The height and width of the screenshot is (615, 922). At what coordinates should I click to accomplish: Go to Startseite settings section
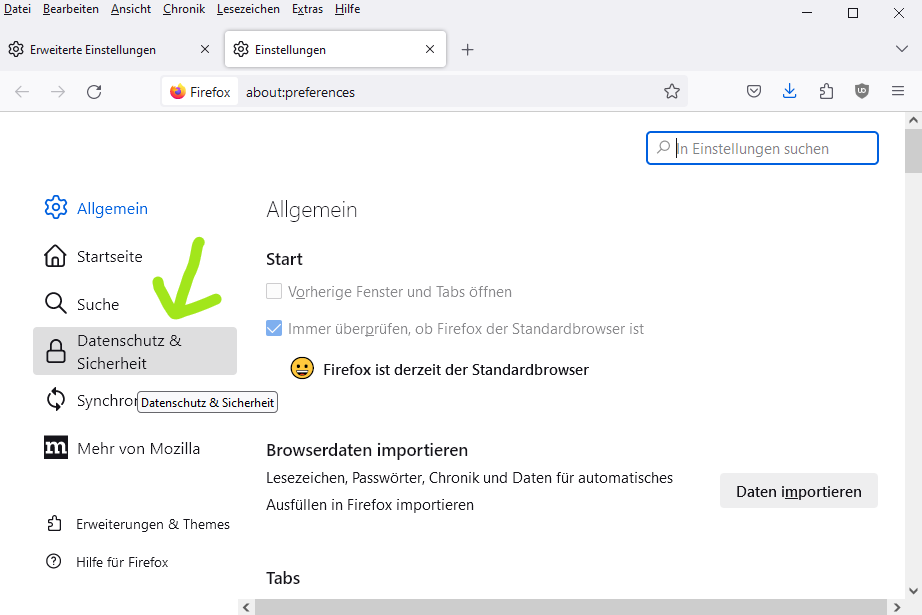coord(109,257)
